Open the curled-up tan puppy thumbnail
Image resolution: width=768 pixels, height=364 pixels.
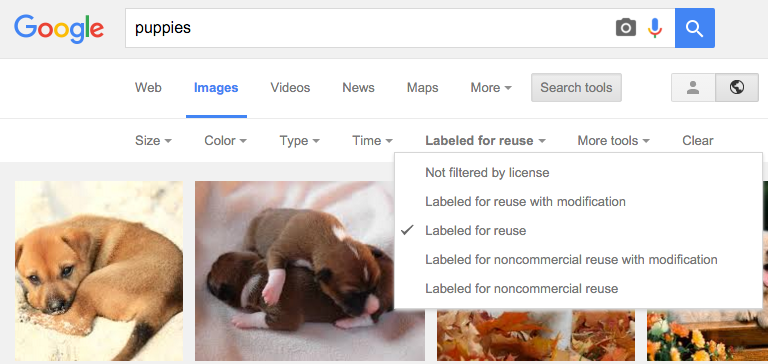(99, 271)
